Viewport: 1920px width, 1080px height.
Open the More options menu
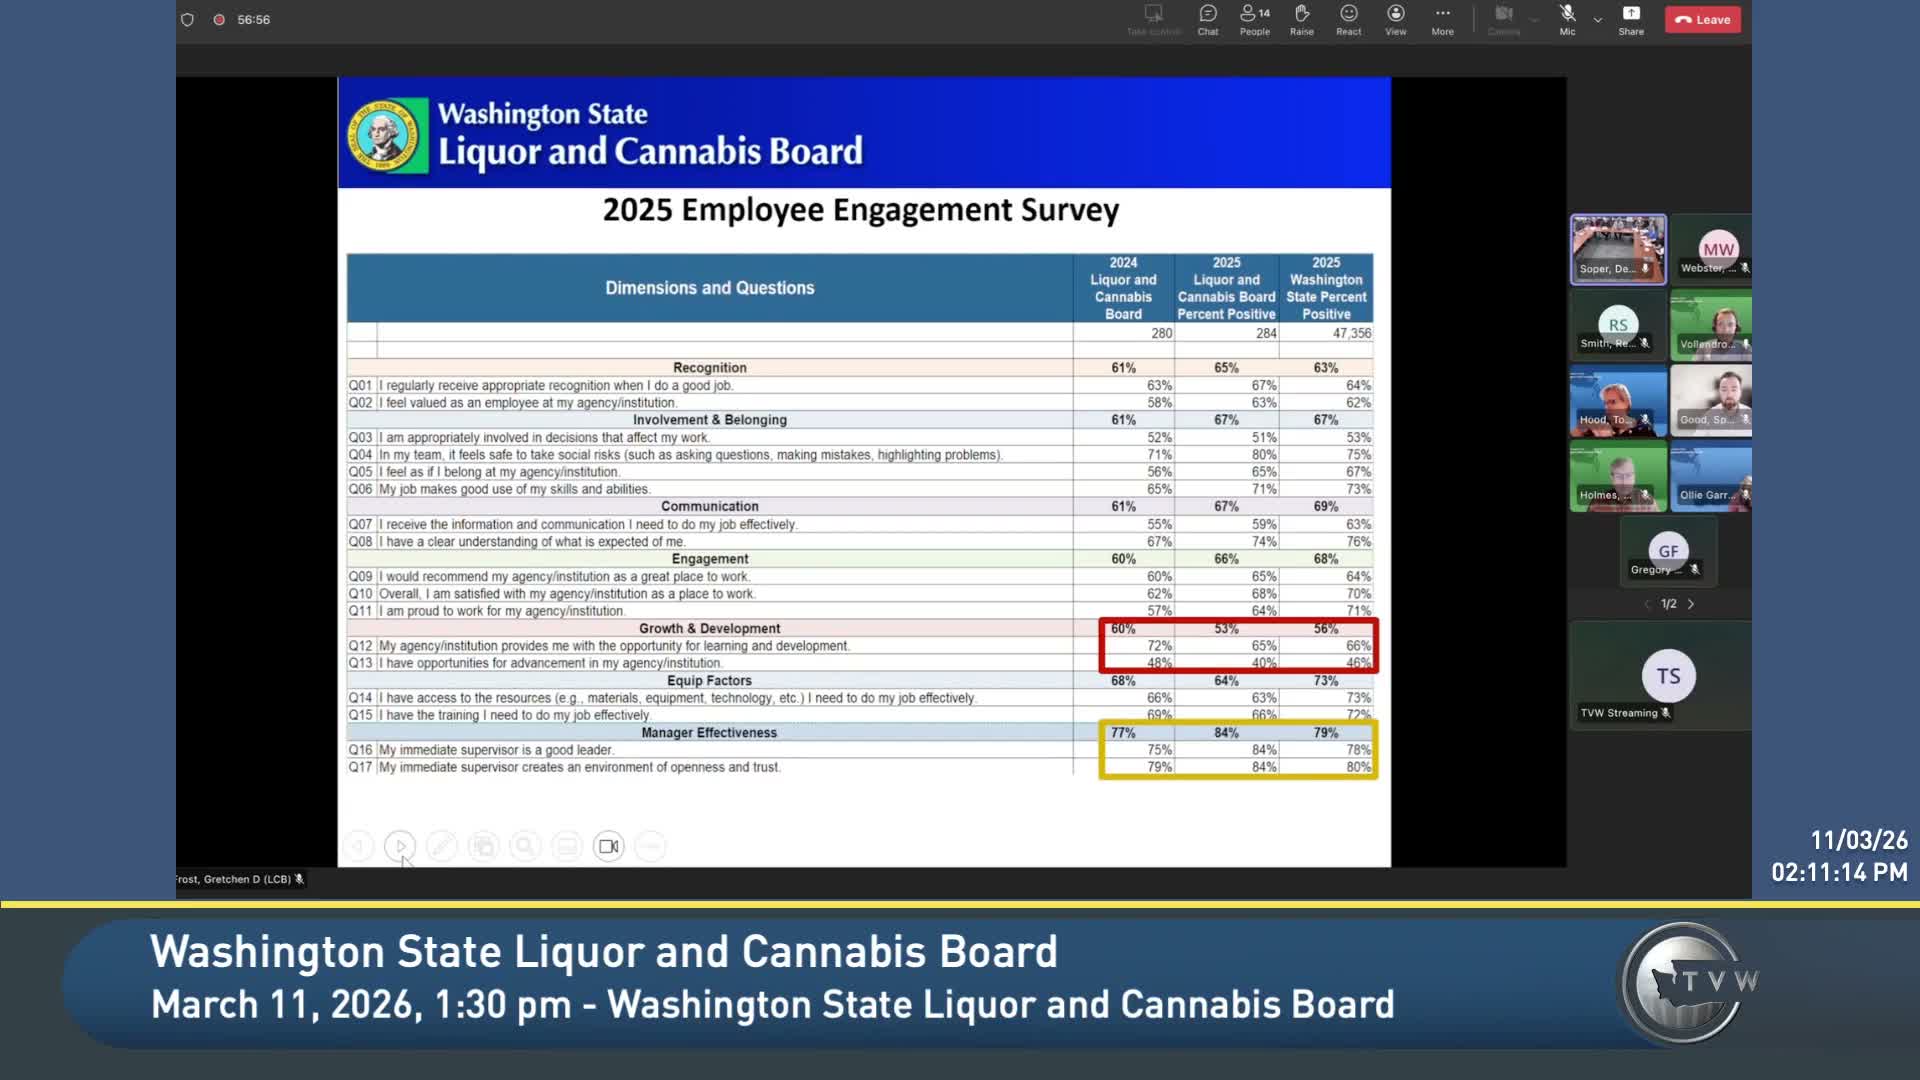1442,19
